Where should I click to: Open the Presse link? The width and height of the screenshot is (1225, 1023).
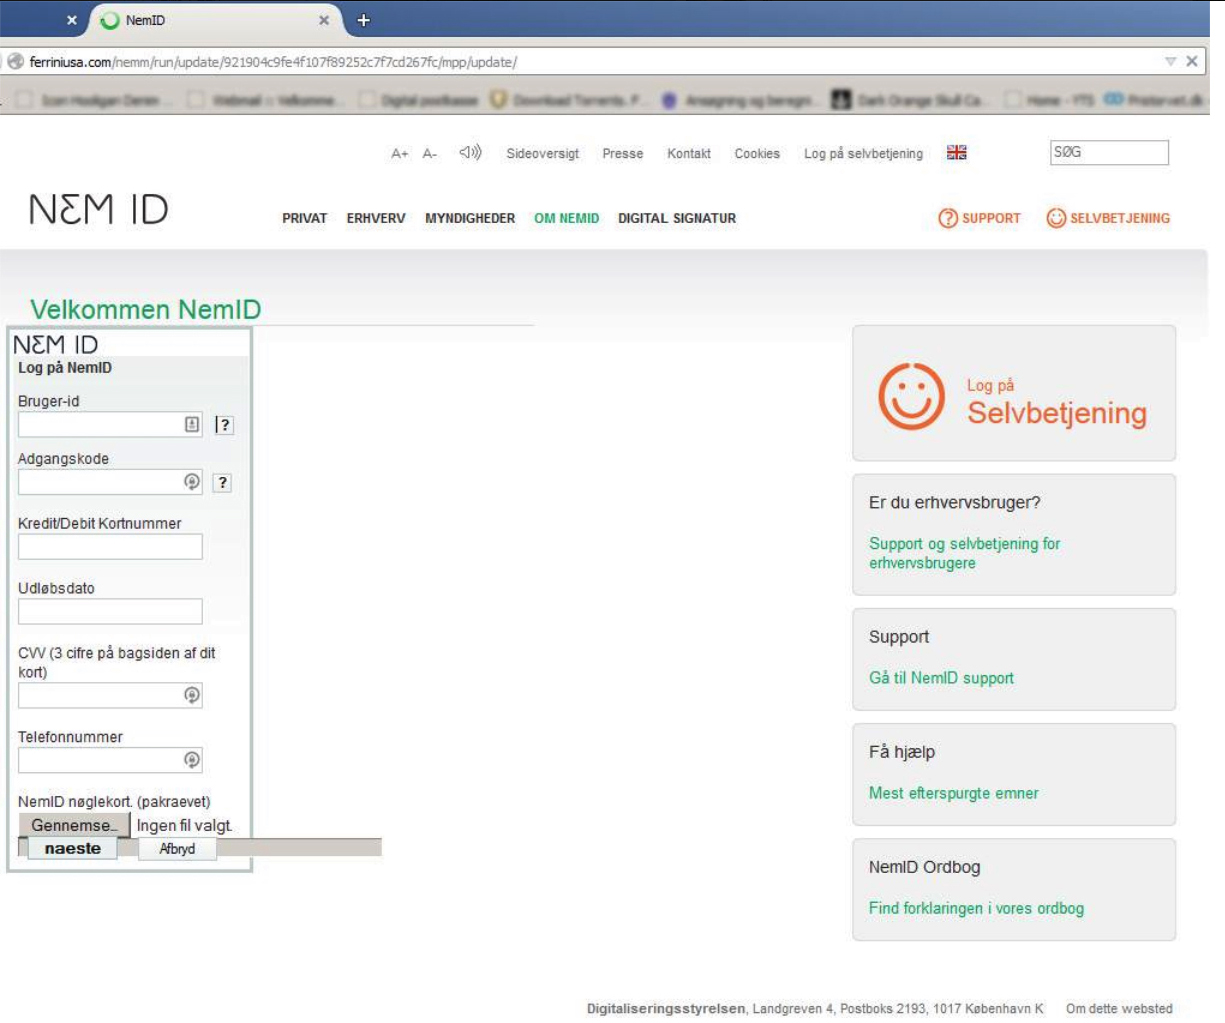tap(623, 154)
